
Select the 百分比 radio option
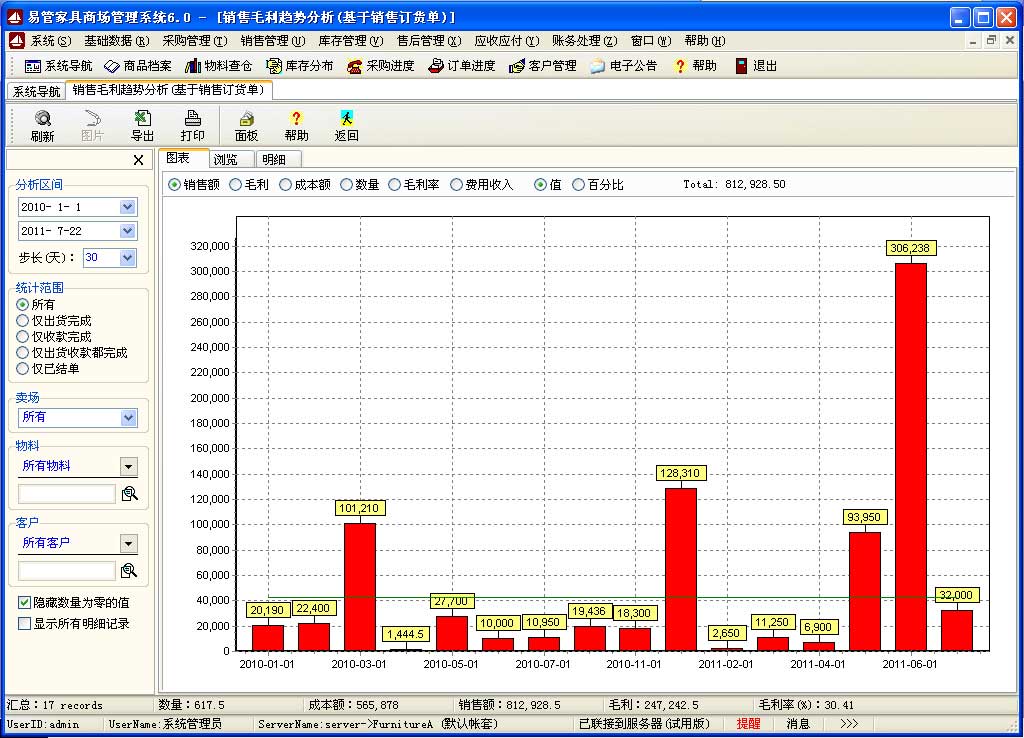point(579,185)
